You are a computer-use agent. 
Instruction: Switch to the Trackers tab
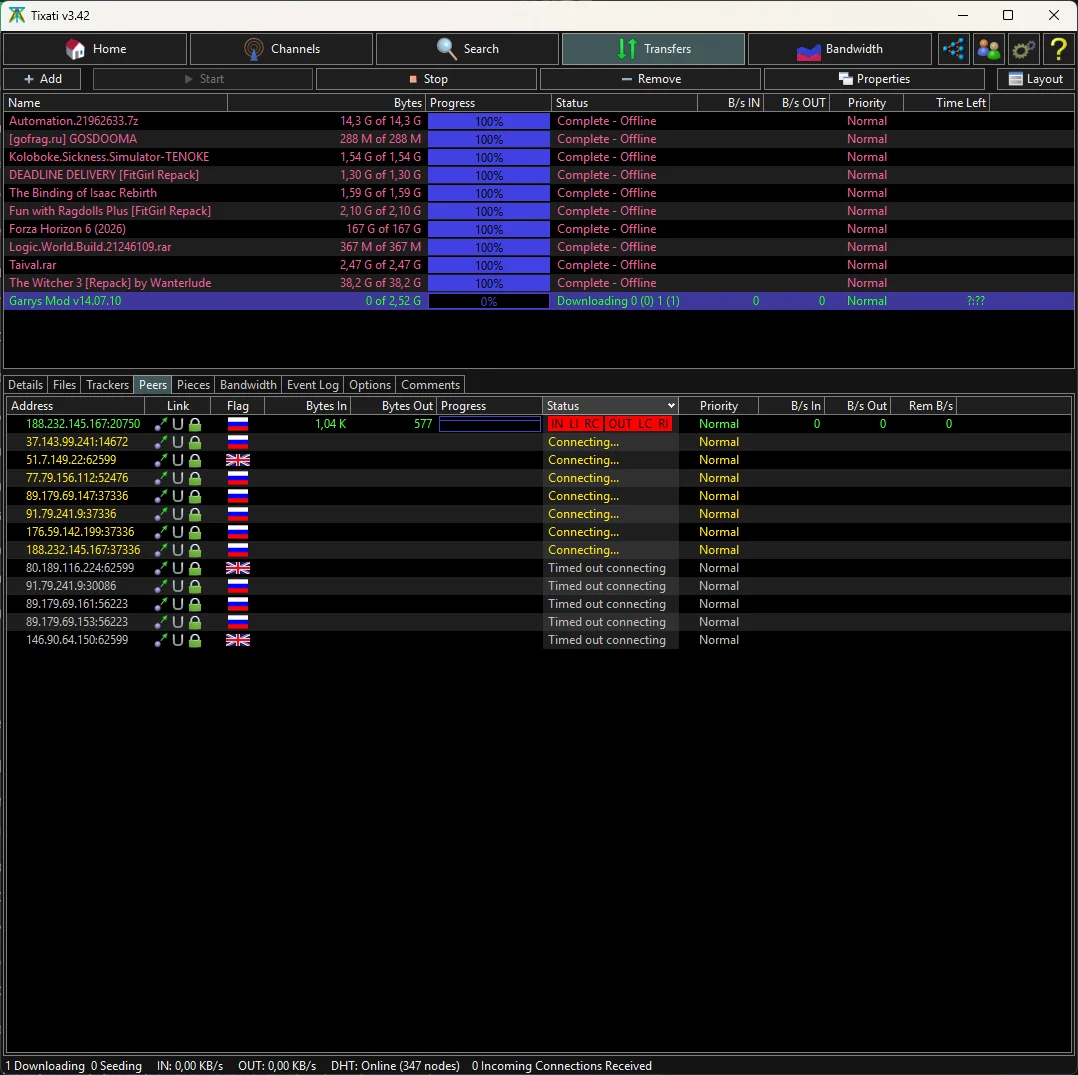point(107,385)
